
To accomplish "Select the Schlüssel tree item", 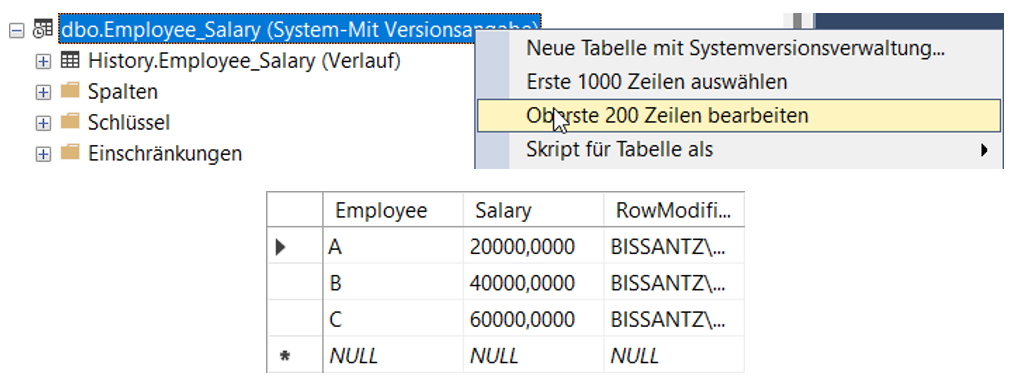I will click(x=129, y=123).
